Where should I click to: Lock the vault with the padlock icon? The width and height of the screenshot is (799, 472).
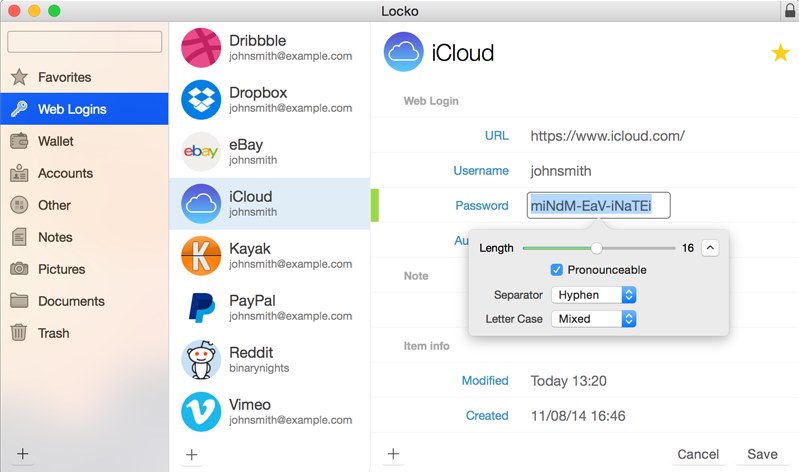[x=790, y=10]
